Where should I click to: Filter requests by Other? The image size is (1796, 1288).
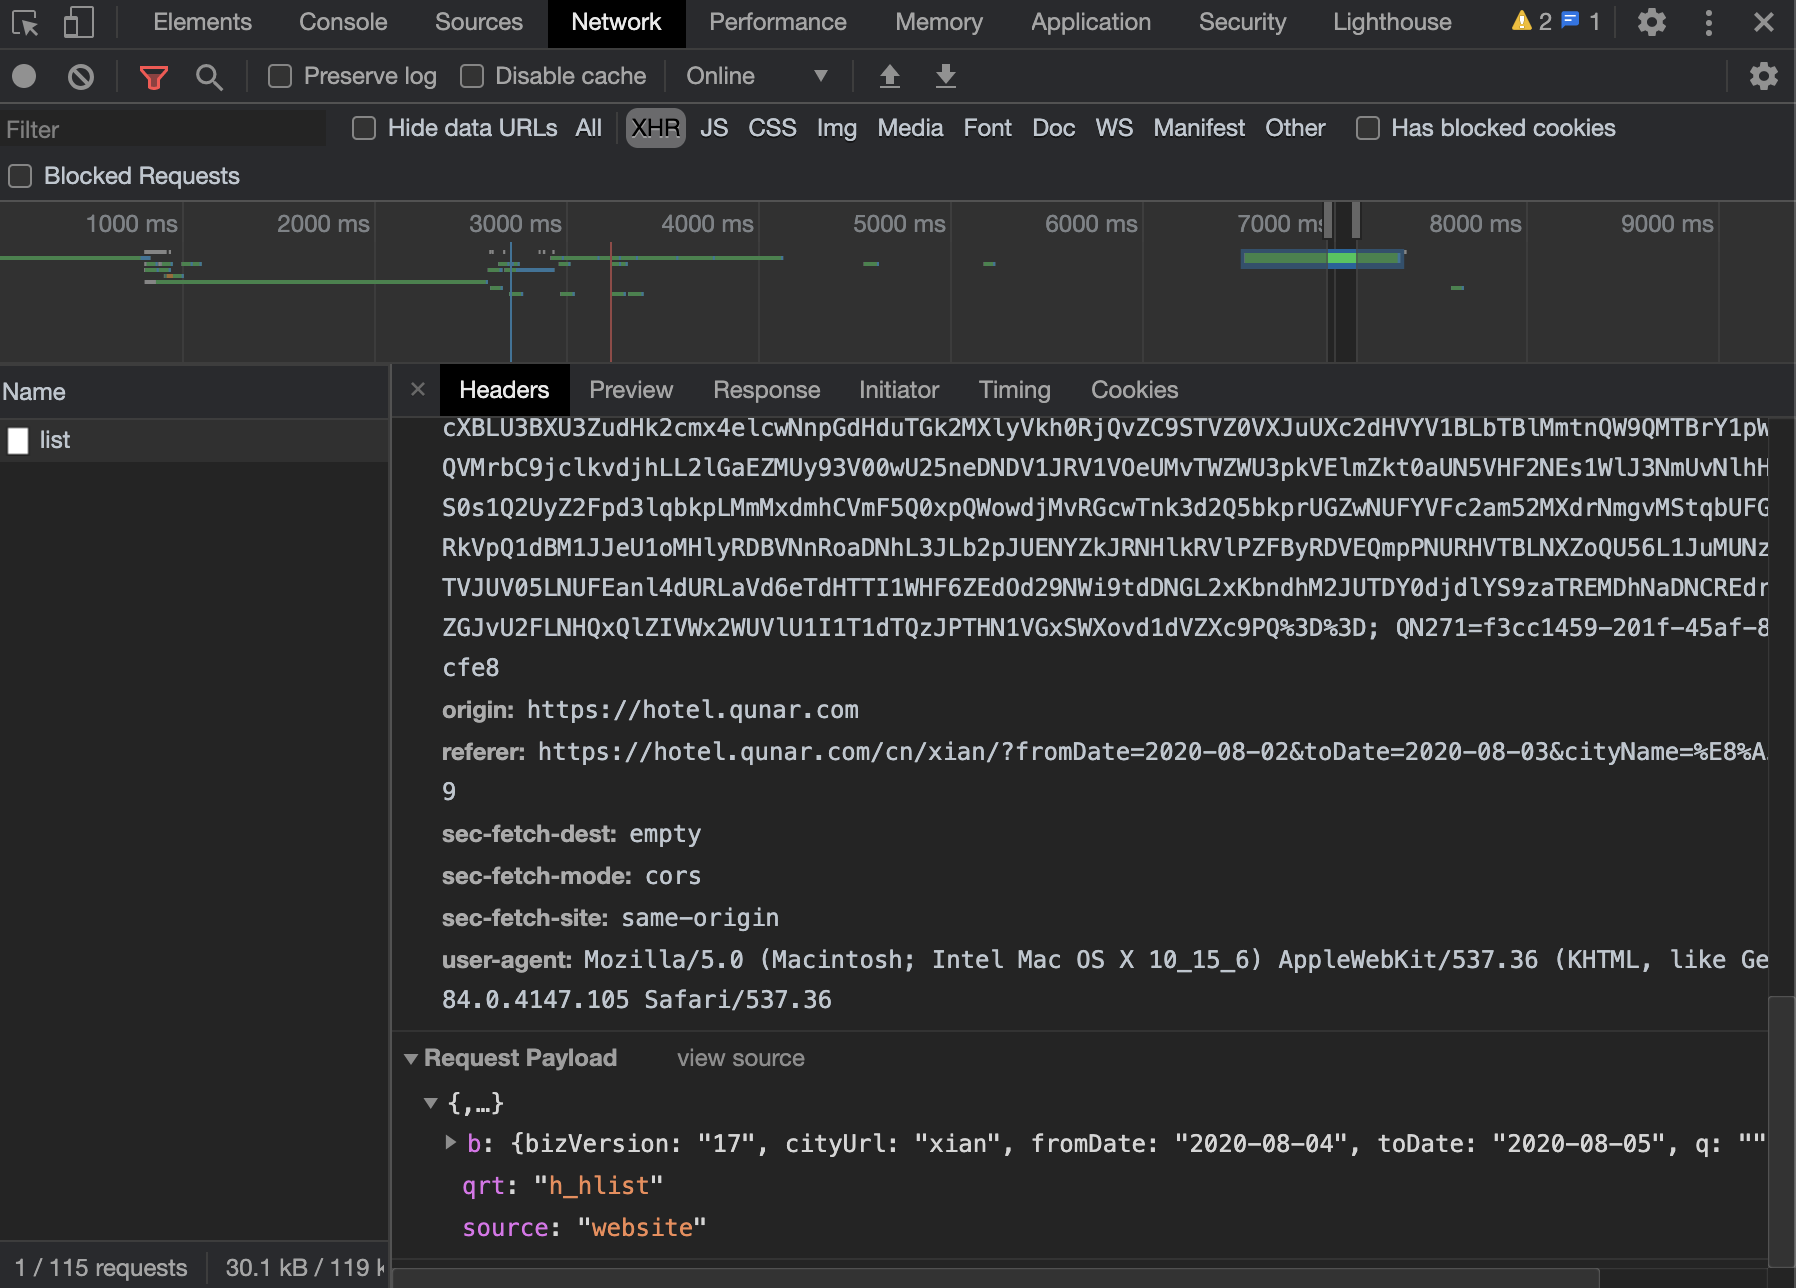coord(1295,128)
